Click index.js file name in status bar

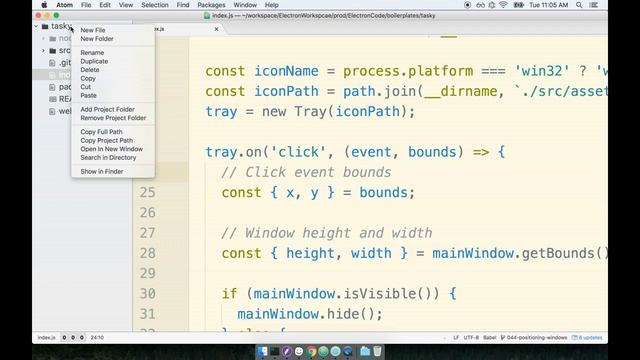[x=46, y=338]
